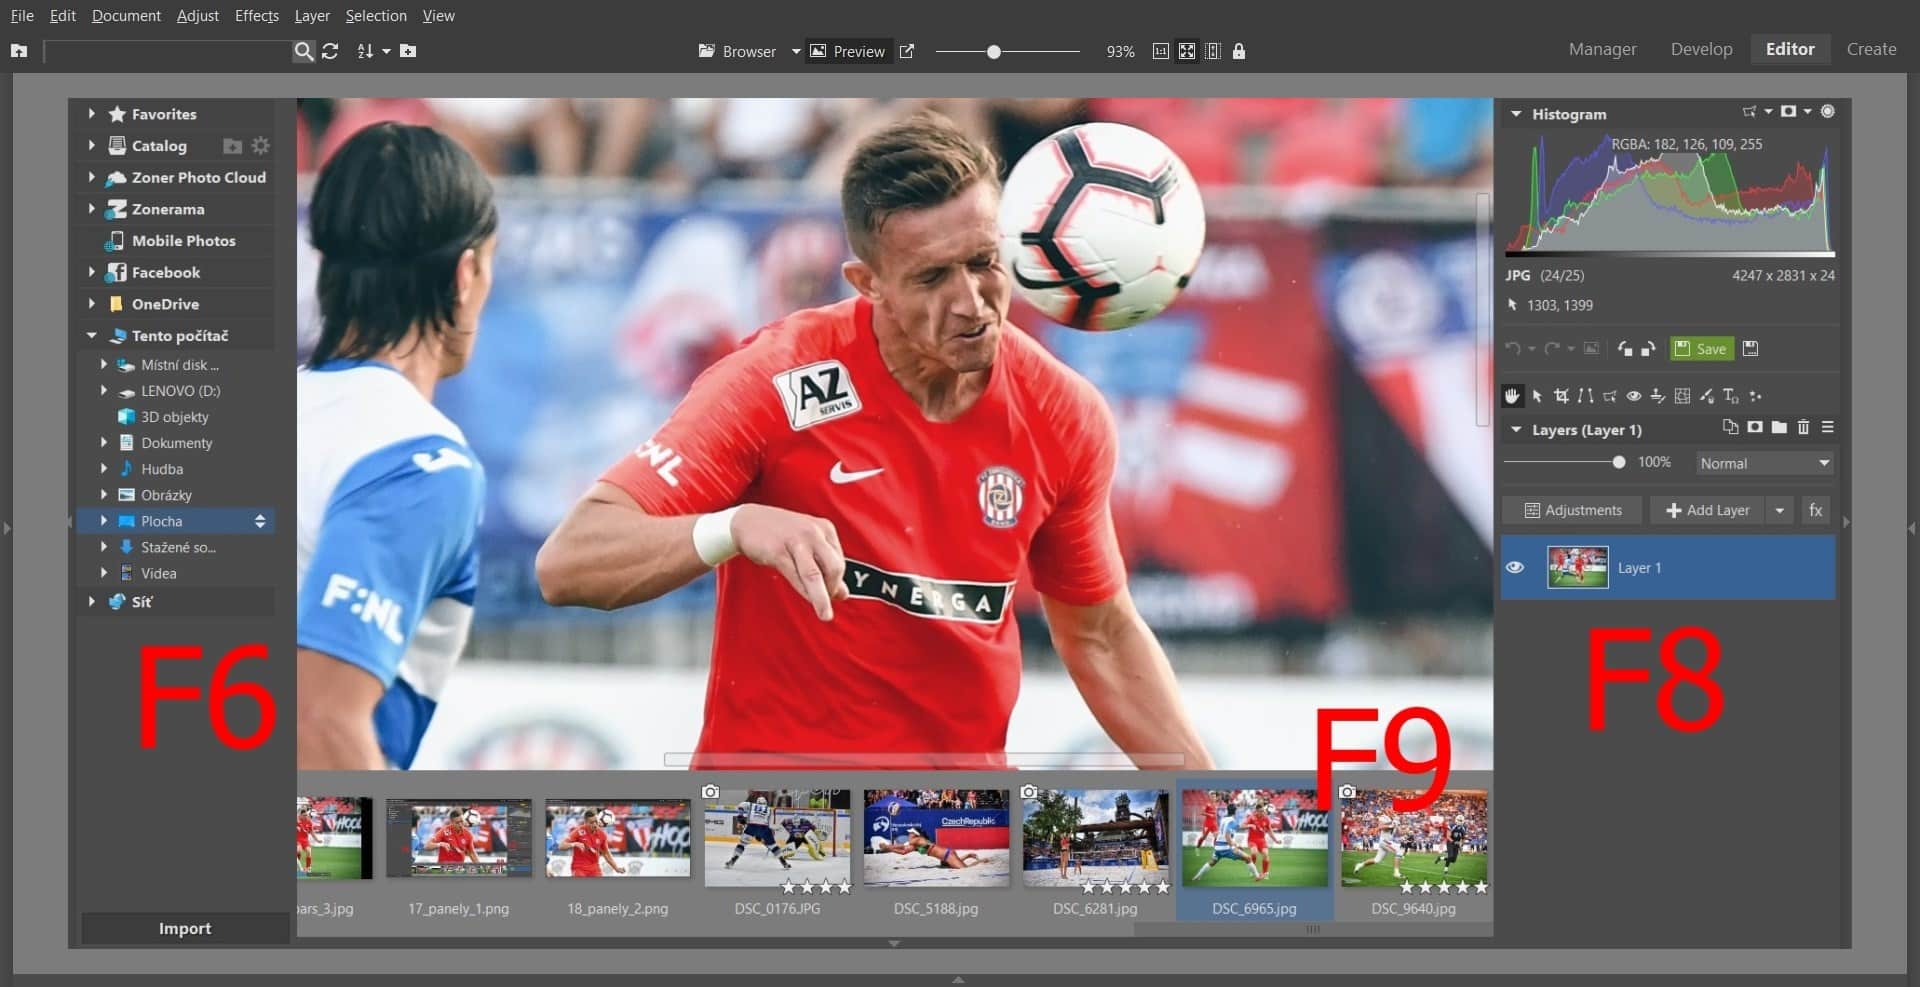Click the green Save button
1920x987 pixels.
click(1702, 349)
